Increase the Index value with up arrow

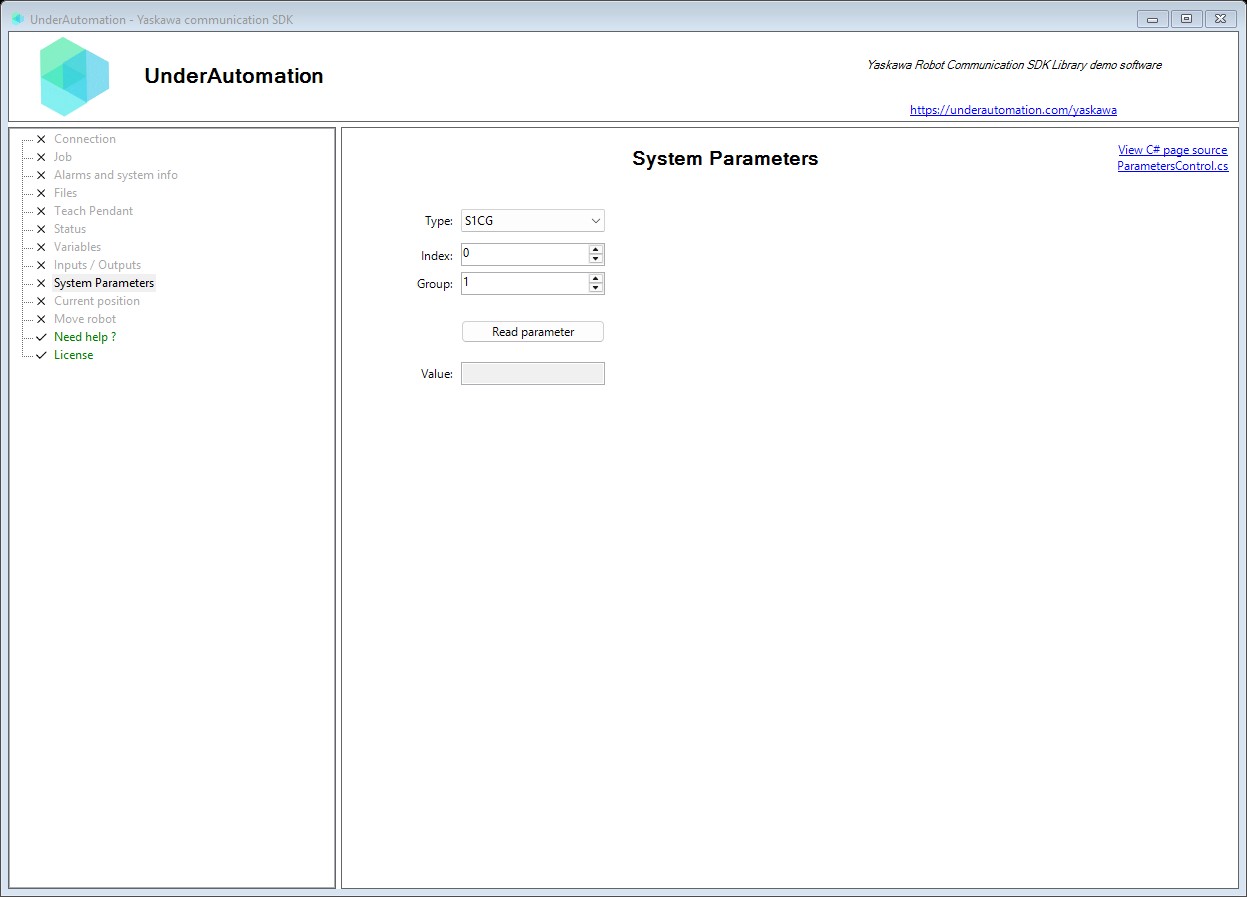(596, 249)
